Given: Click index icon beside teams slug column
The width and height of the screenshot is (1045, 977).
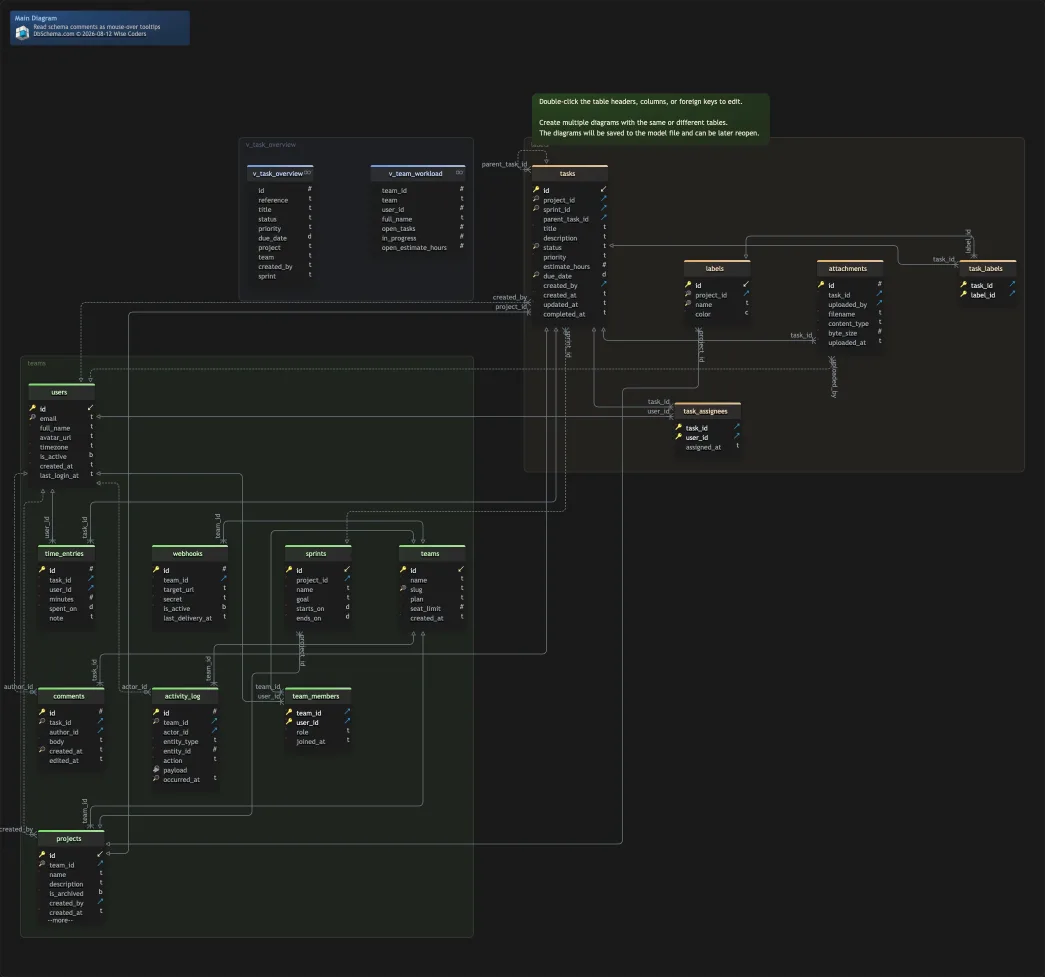Looking at the screenshot, I should pyautogui.click(x=403, y=589).
